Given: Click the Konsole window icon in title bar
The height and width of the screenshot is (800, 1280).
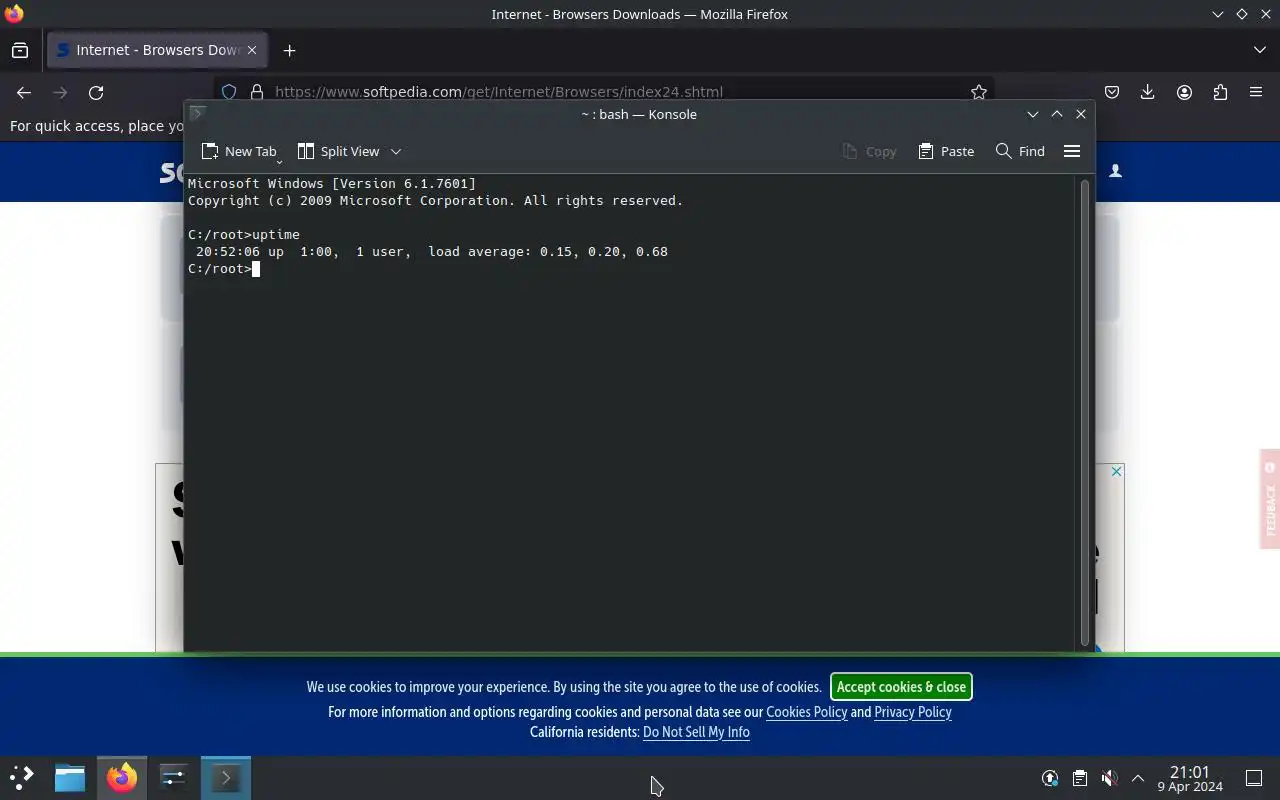Looking at the screenshot, I should 197,114.
